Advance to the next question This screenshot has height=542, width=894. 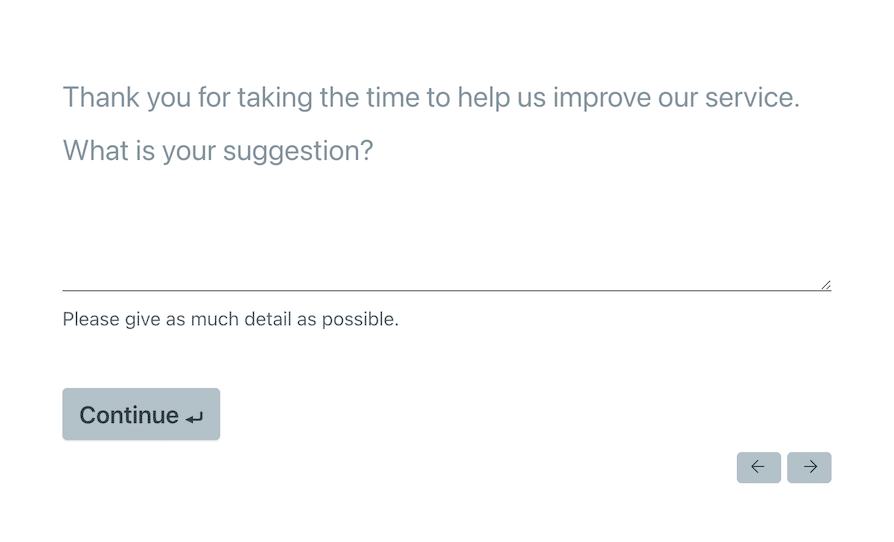809,467
